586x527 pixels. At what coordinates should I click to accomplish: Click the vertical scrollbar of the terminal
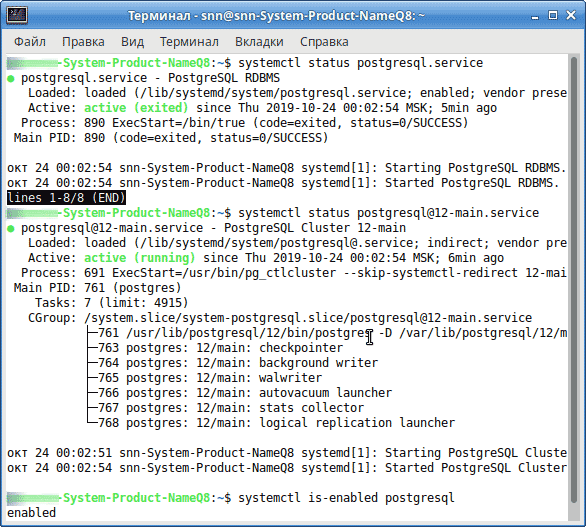574,280
